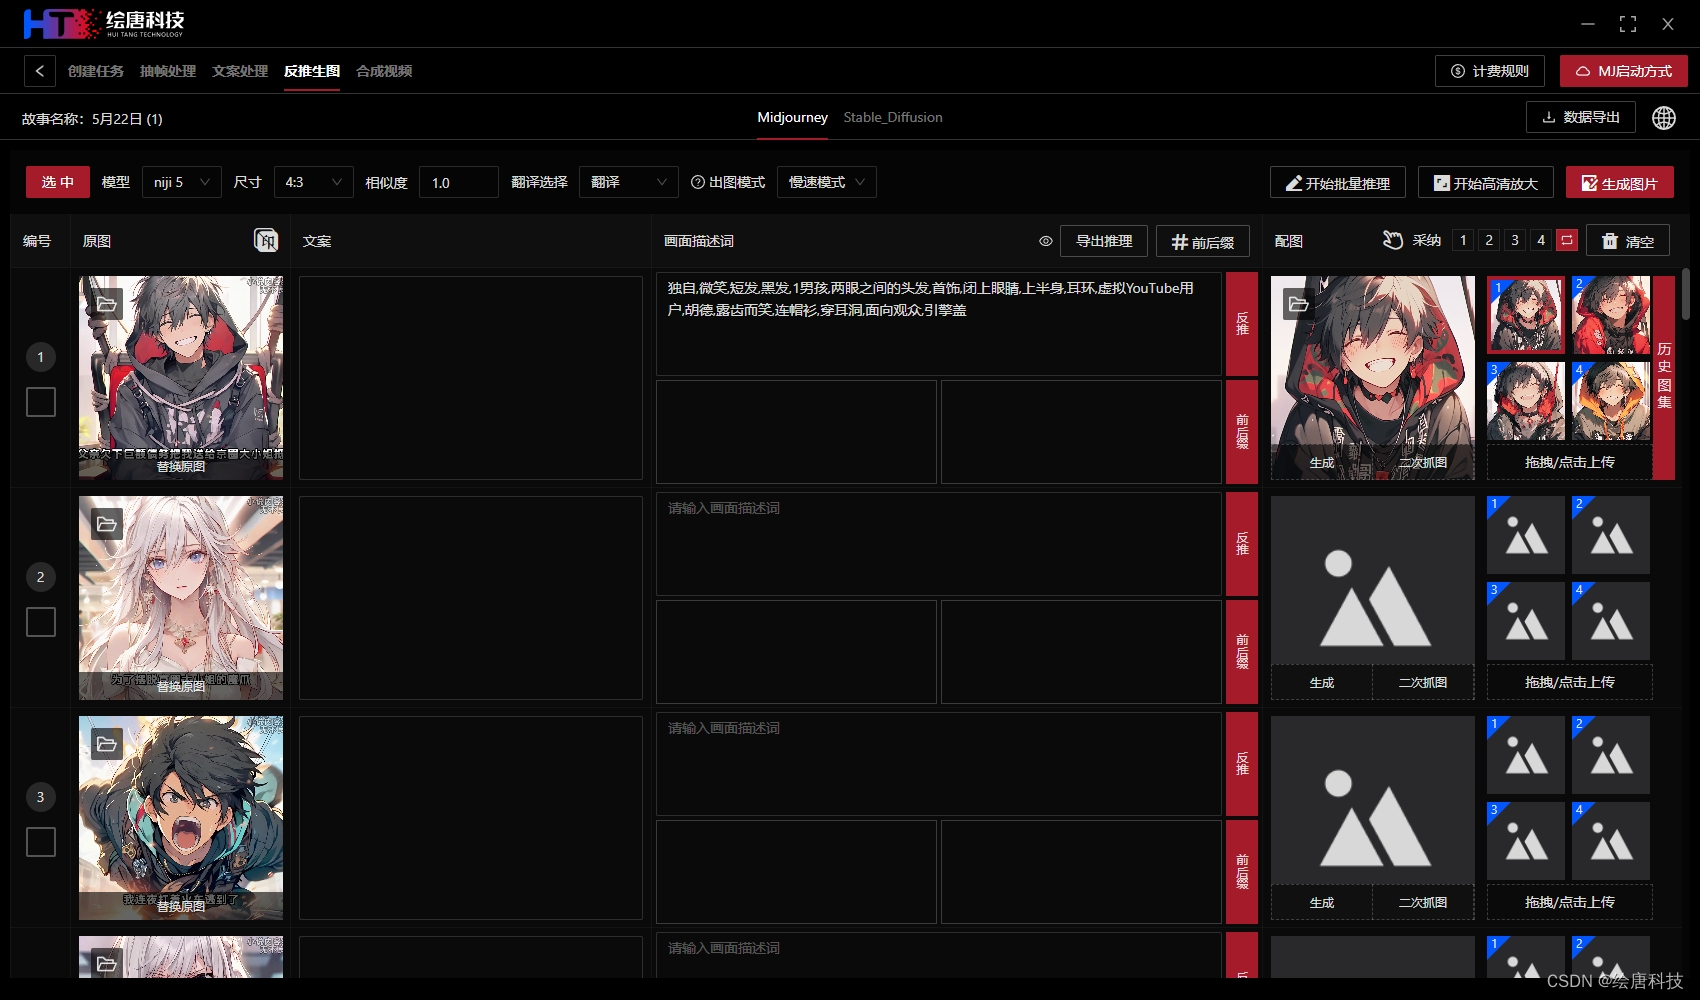Click row 1 red 反推 button
The width and height of the screenshot is (1700, 1000).
pyautogui.click(x=1242, y=323)
